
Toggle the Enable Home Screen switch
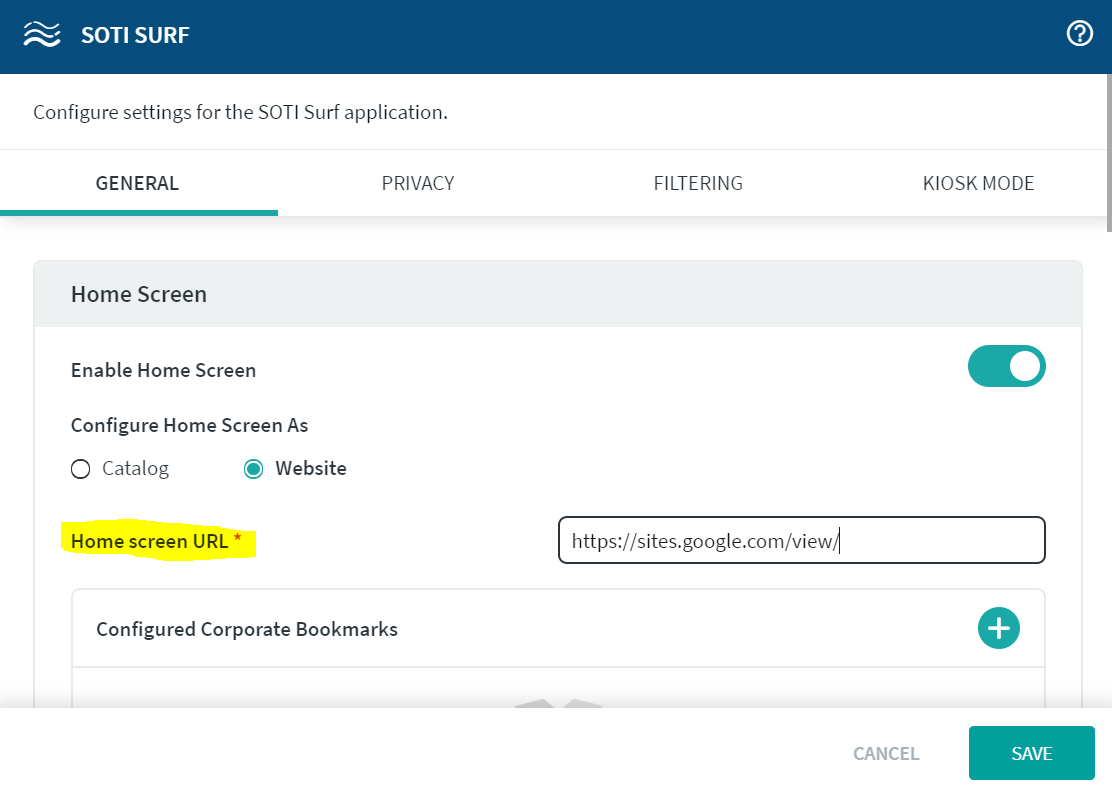point(1006,367)
